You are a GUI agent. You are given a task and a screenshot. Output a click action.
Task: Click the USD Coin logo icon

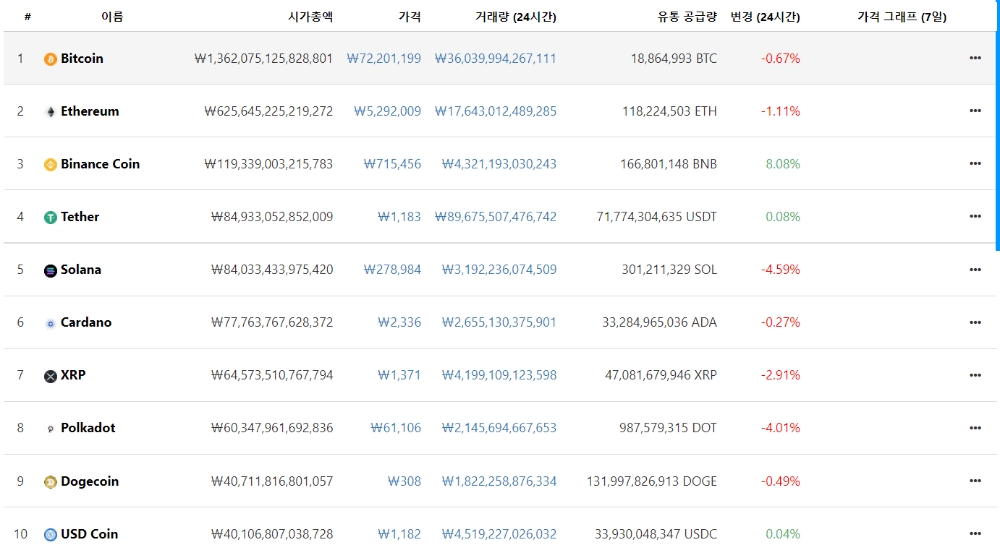pyautogui.click(x=50, y=535)
